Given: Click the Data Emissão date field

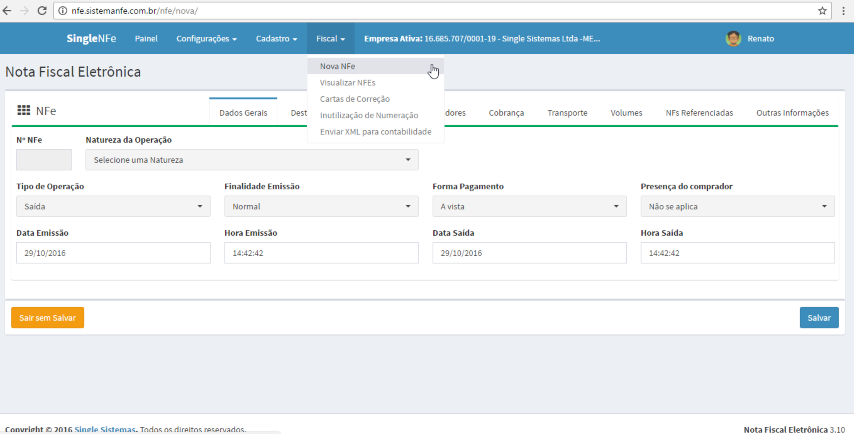Looking at the screenshot, I should point(113,253).
